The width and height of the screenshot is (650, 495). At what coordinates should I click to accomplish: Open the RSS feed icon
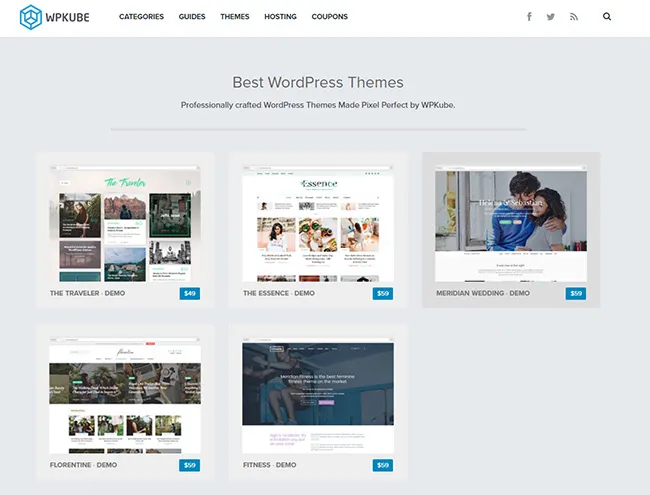[x=574, y=17]
